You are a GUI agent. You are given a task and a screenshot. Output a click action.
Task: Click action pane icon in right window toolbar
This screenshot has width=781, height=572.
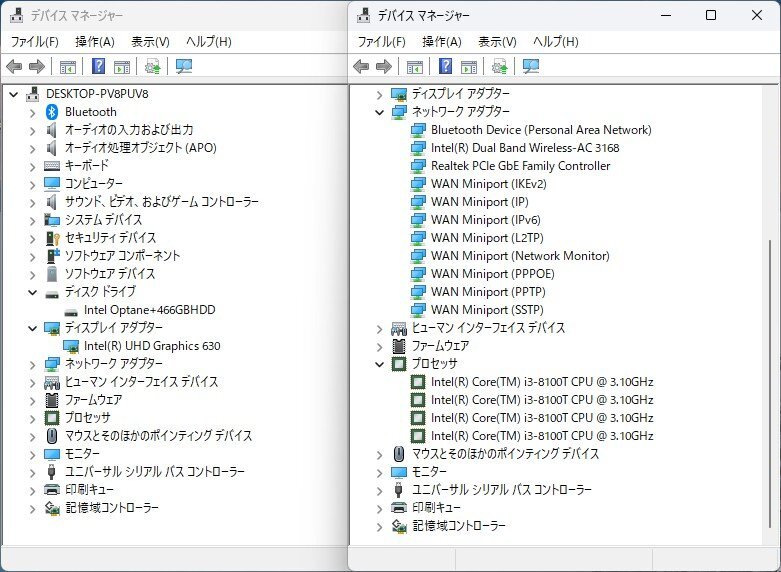pos(469,66)
